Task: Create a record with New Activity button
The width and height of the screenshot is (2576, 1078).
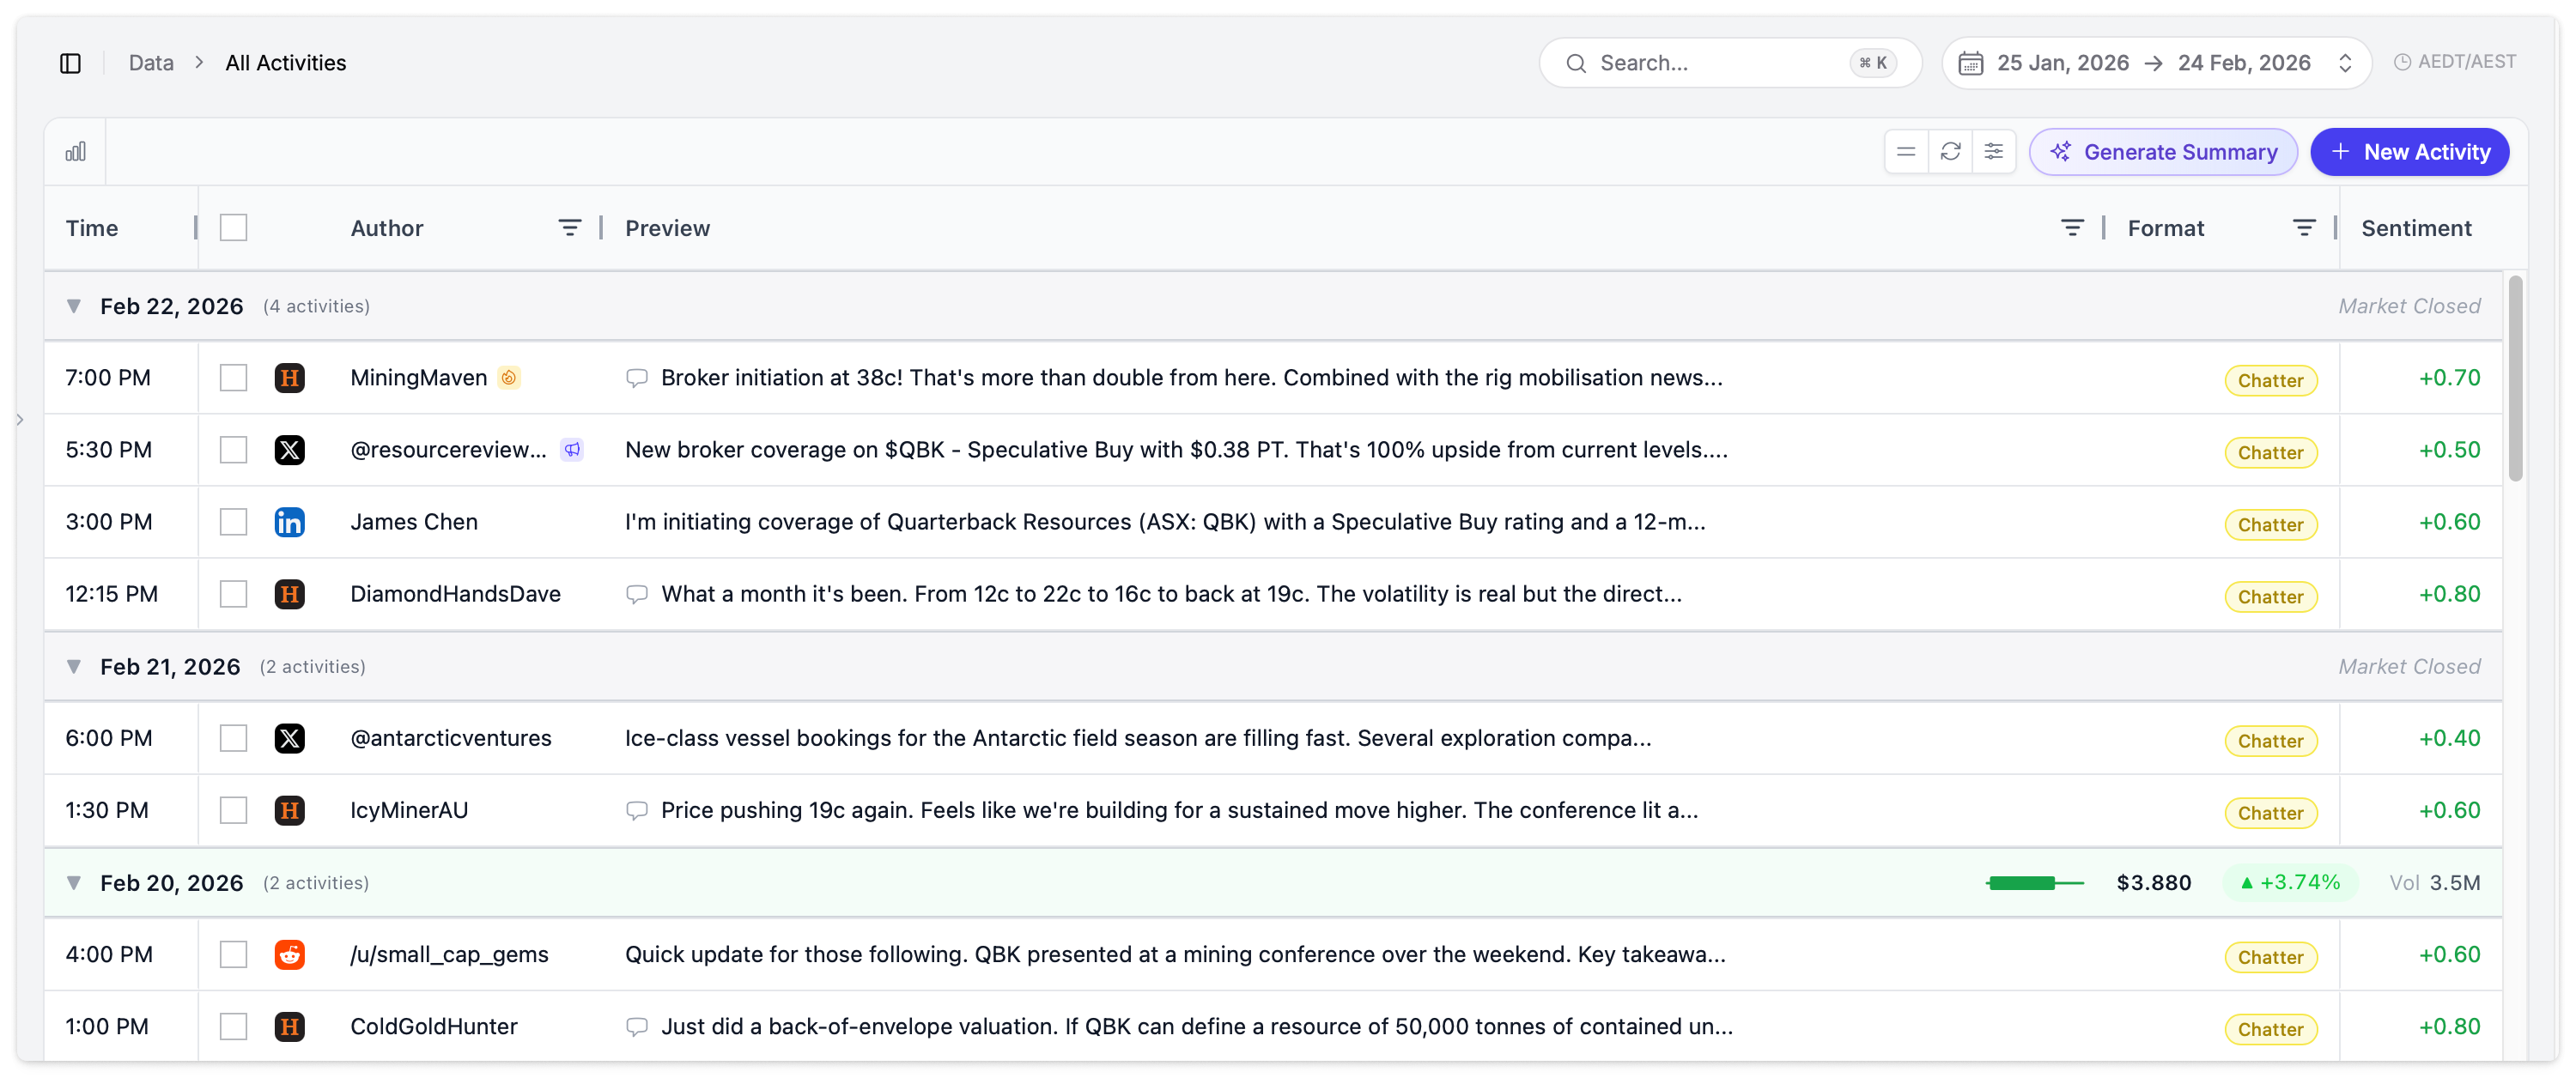Action: [2410, 151]
